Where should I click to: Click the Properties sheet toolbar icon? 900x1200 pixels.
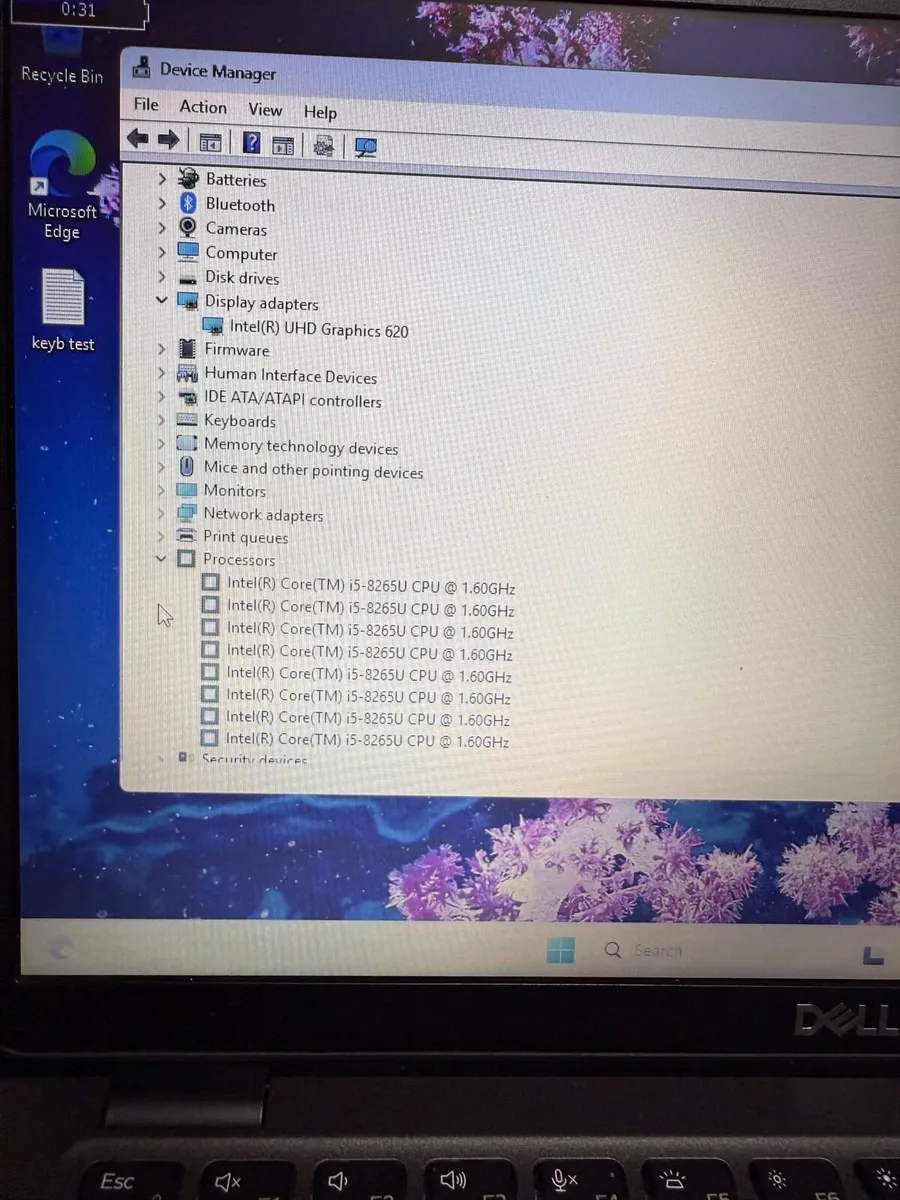coord(283,145)
